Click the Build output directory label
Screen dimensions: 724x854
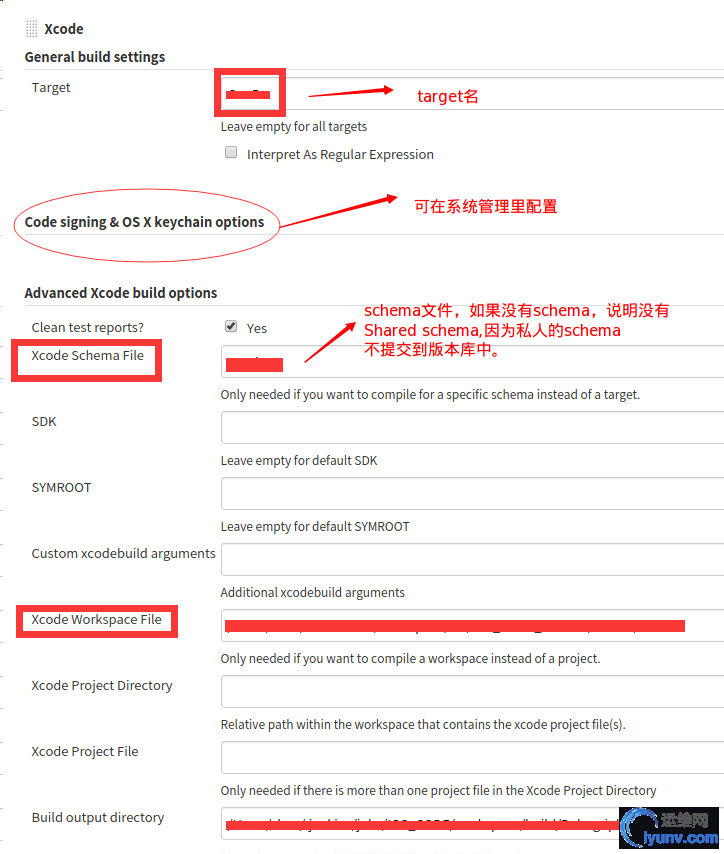tap(98, 818)
